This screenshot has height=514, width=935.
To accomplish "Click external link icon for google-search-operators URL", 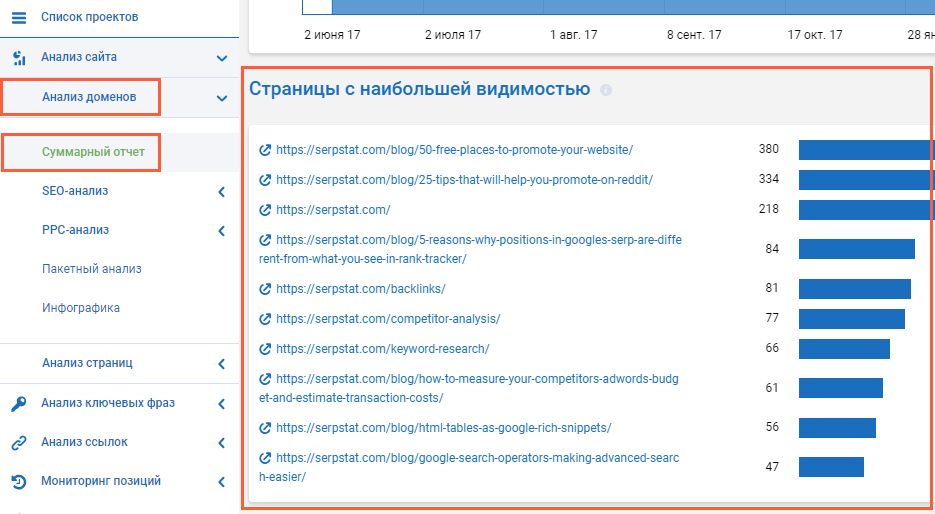I will click(265, 458).
